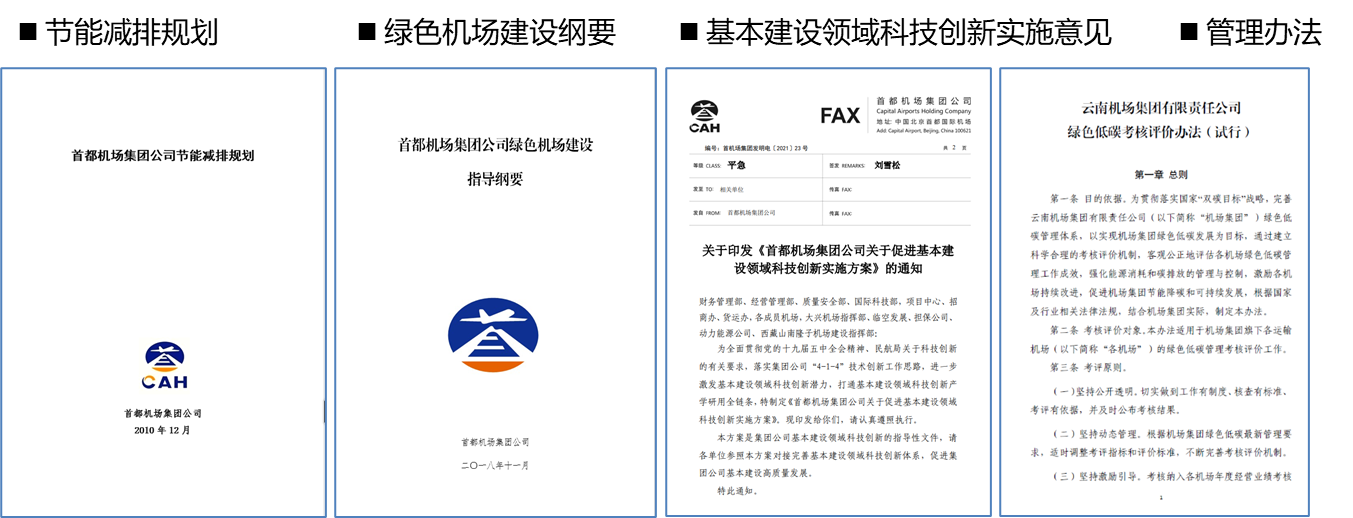1353x518 pixels.
Task: Click the date 2010 年 12 月
Action: tap(162, 430)
